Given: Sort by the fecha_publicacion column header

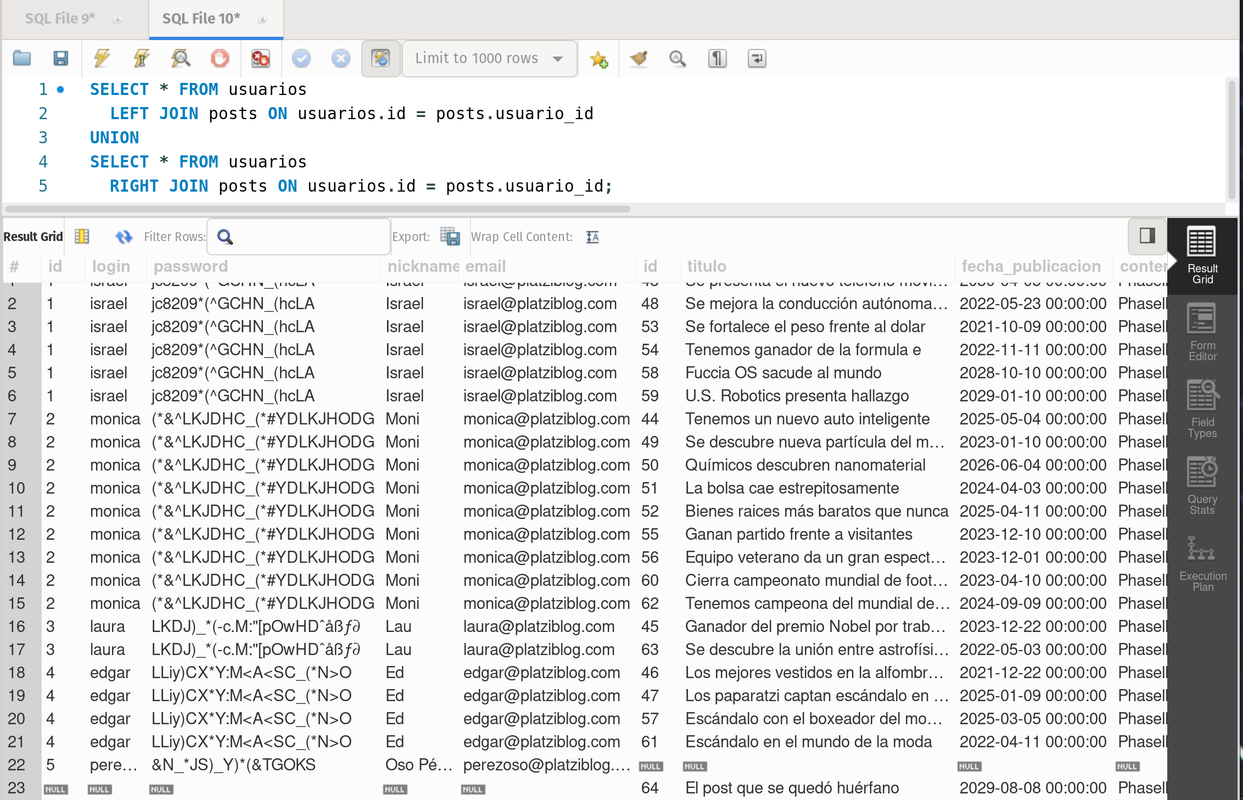Looking at the screenshot, I should coord(1031,266).
